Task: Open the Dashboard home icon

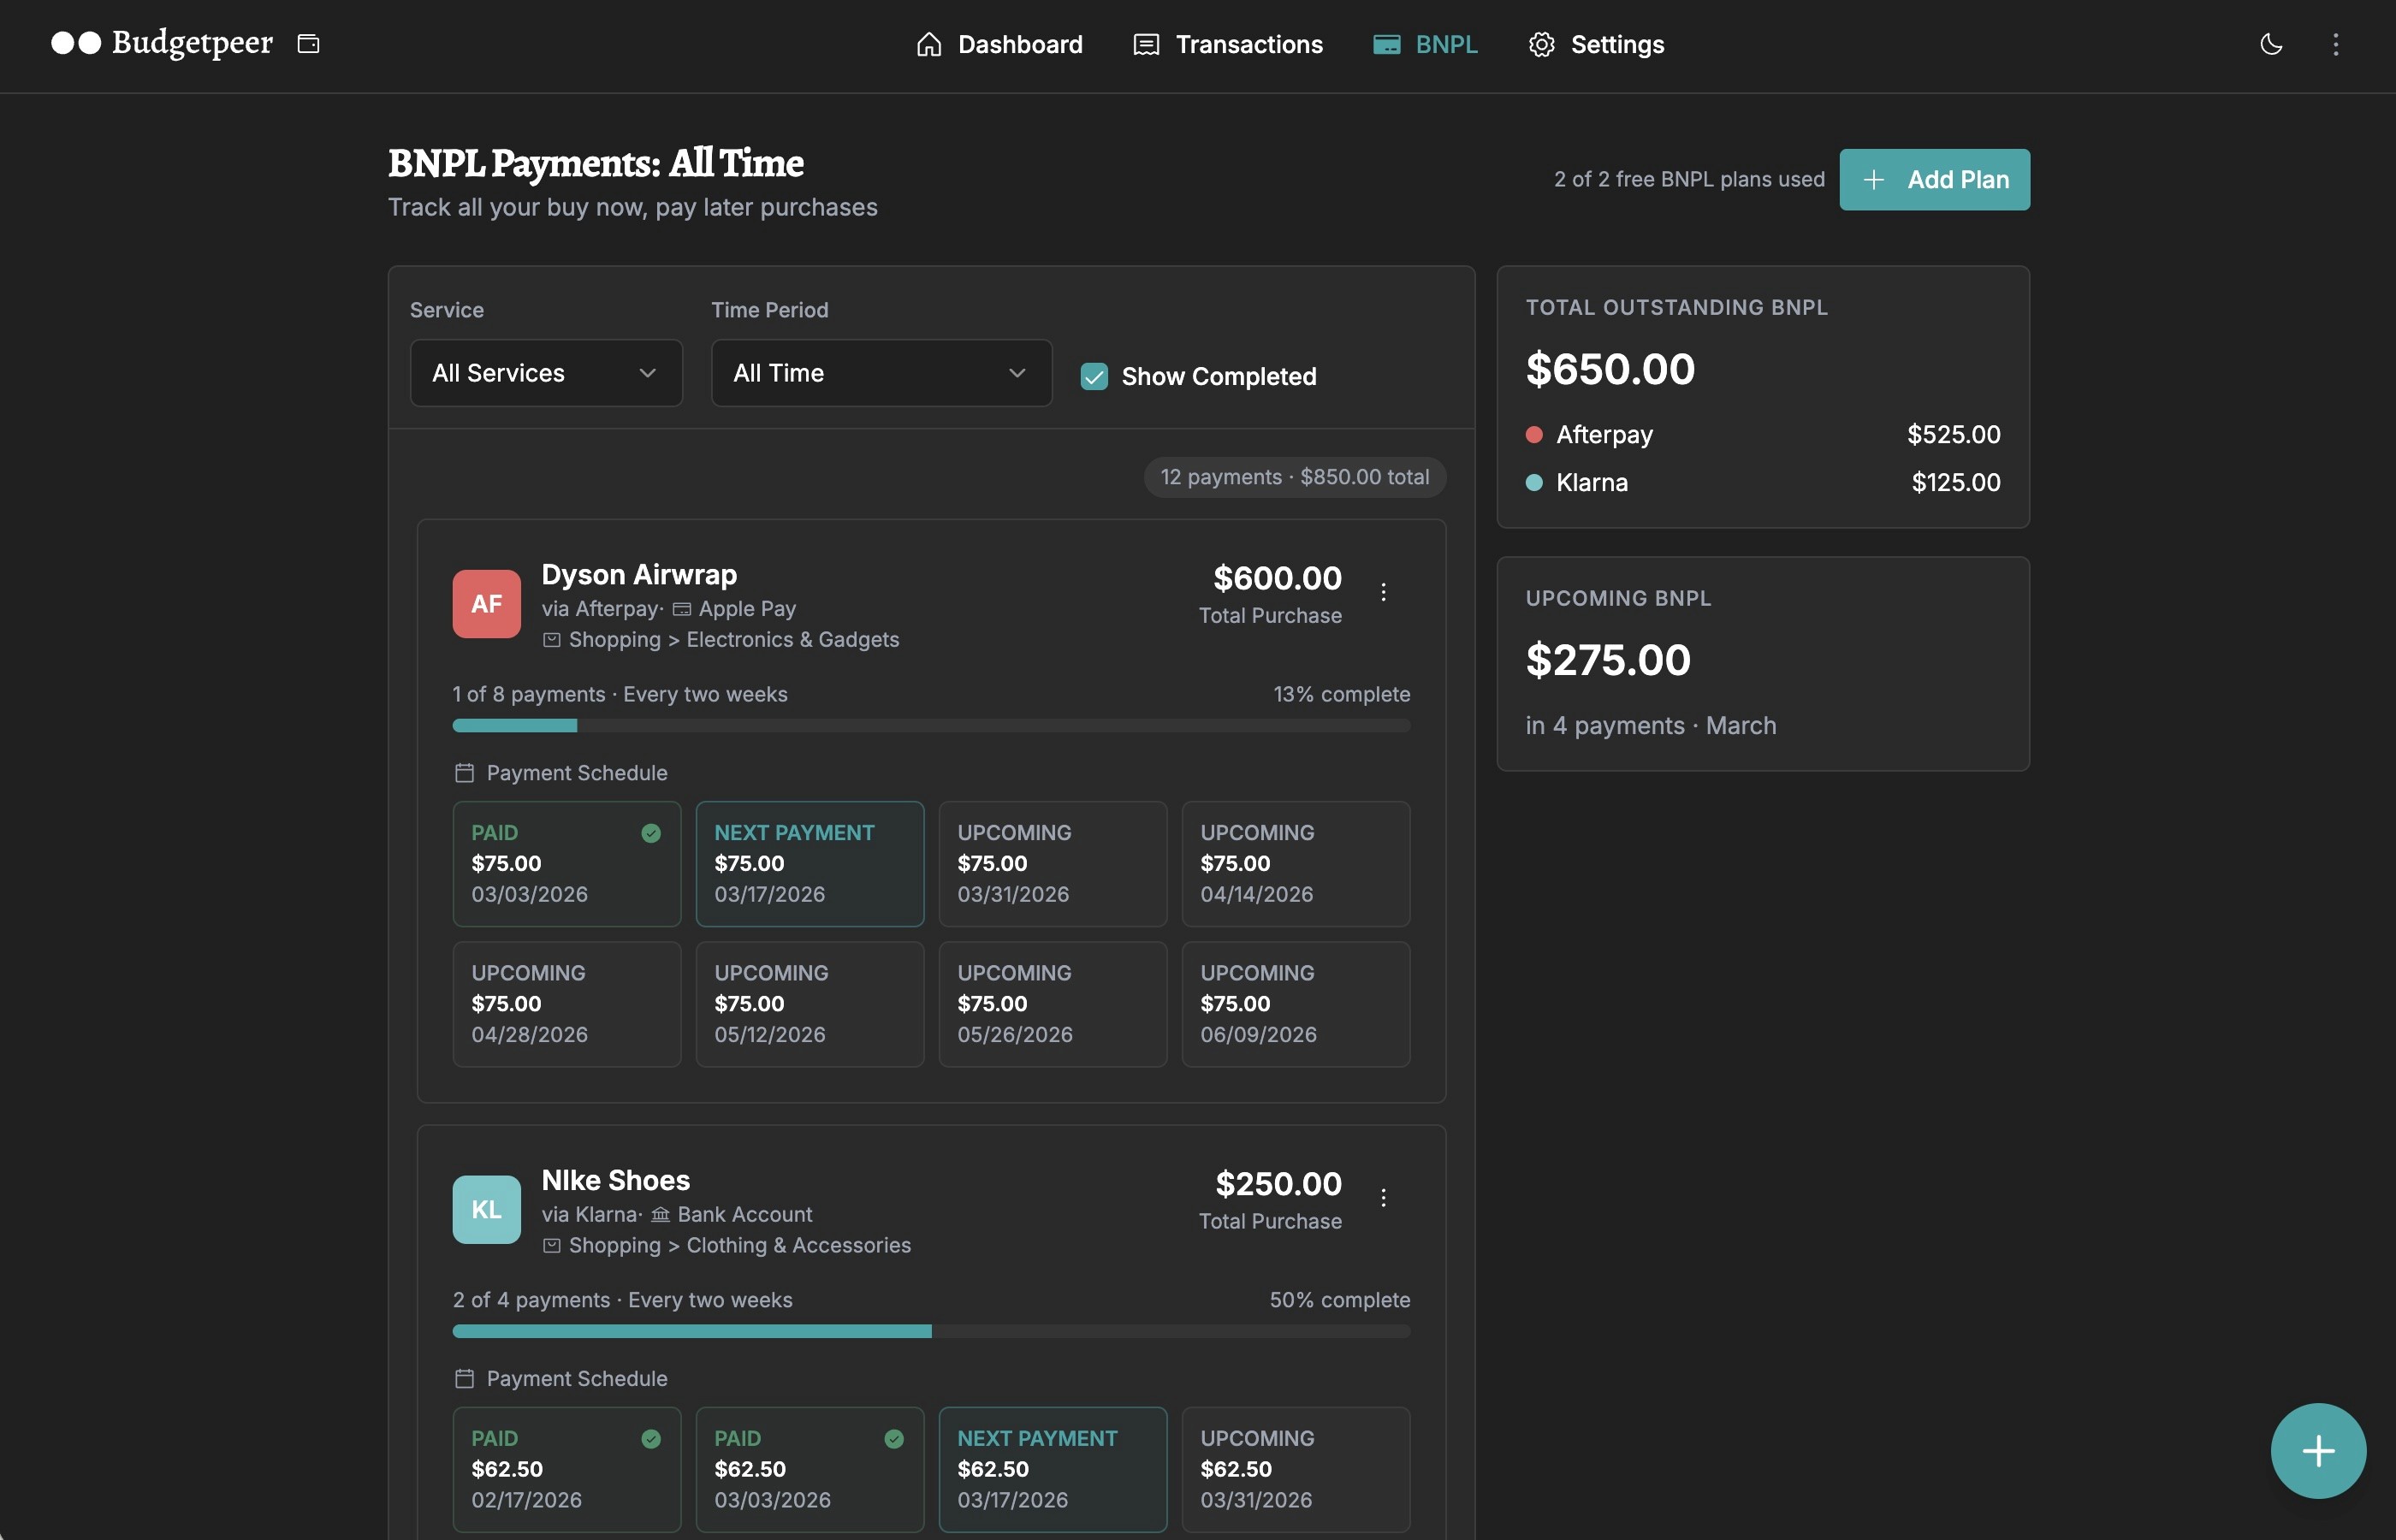Action: point(928,44)
